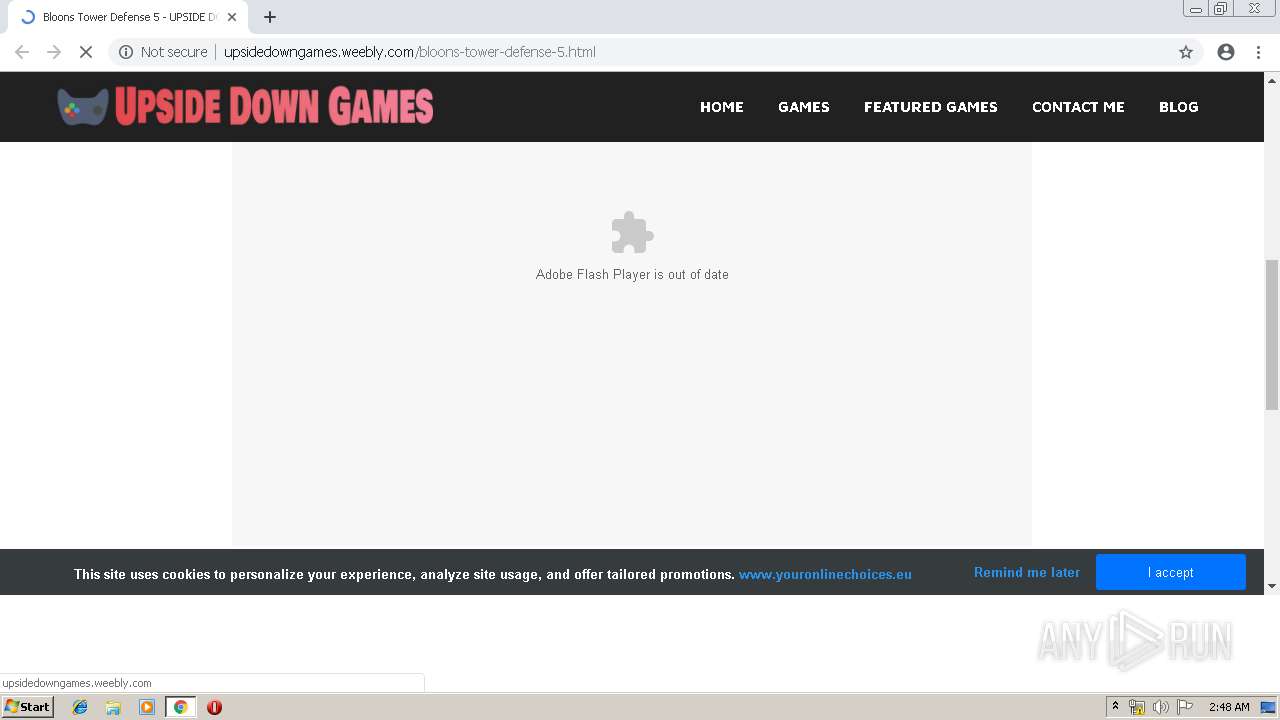Launch Internet Explorer from the taskbar
The width and height of the screenshot is (1280, 720).
tap(80, 707)
